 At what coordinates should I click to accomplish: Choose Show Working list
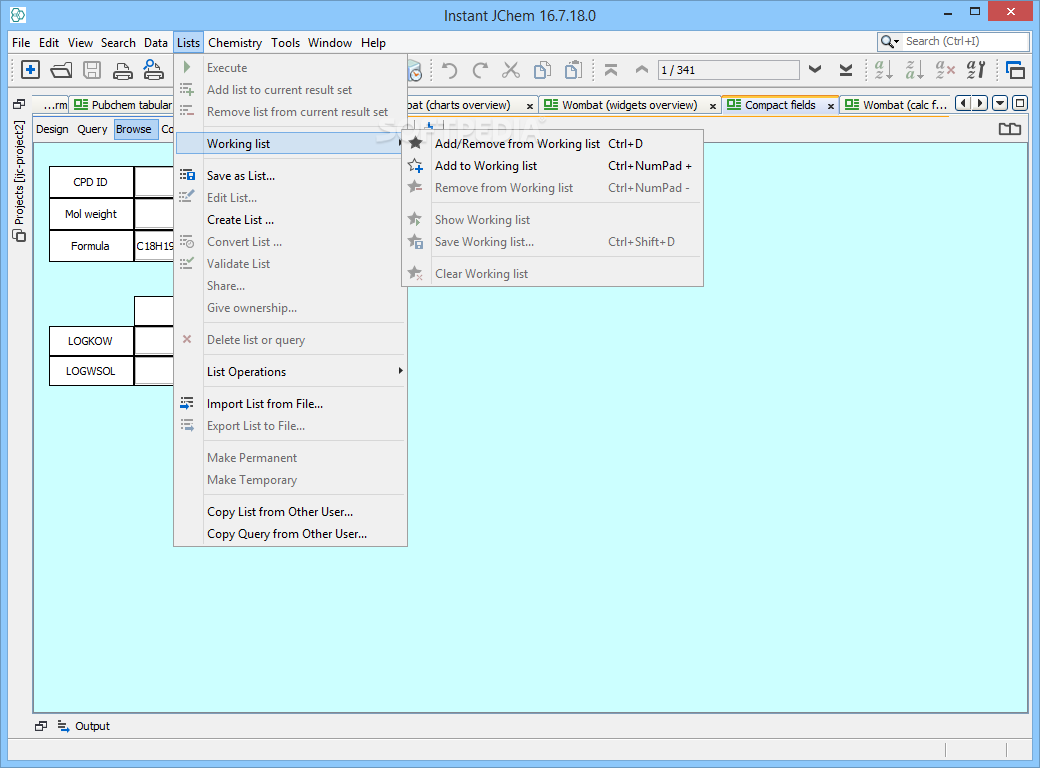552,220
